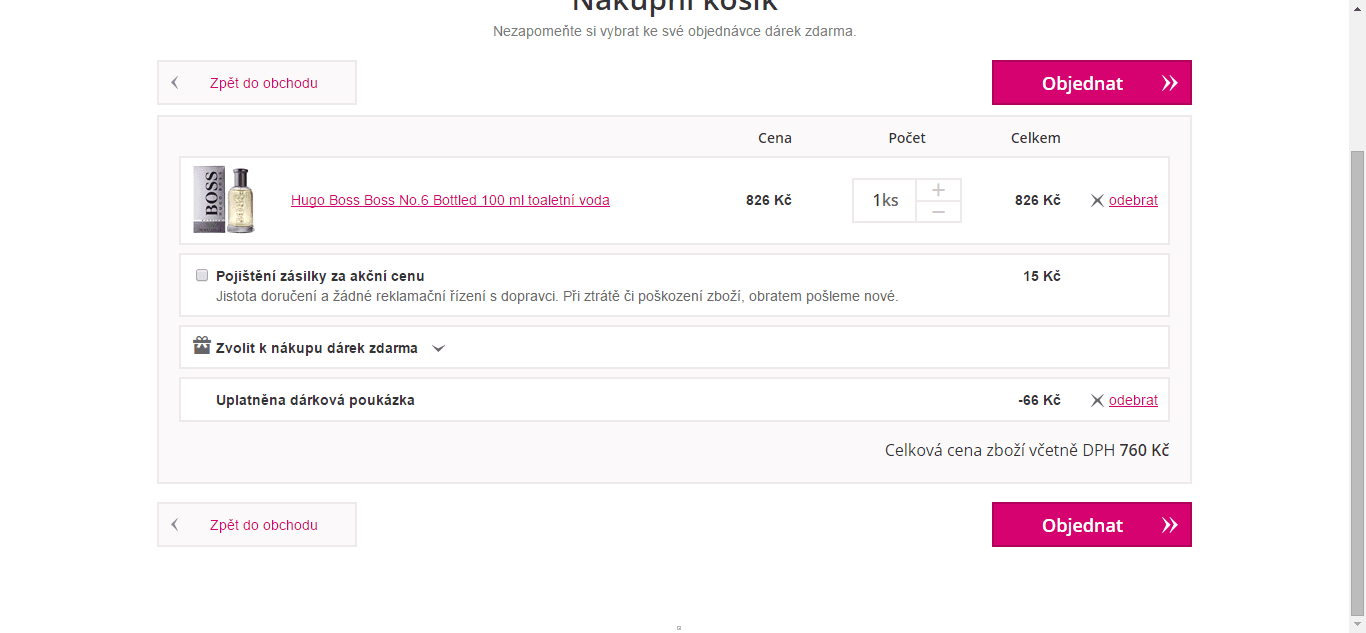
Task: Click X icon in dárková poukázka row
Action: click(1097, 400)
